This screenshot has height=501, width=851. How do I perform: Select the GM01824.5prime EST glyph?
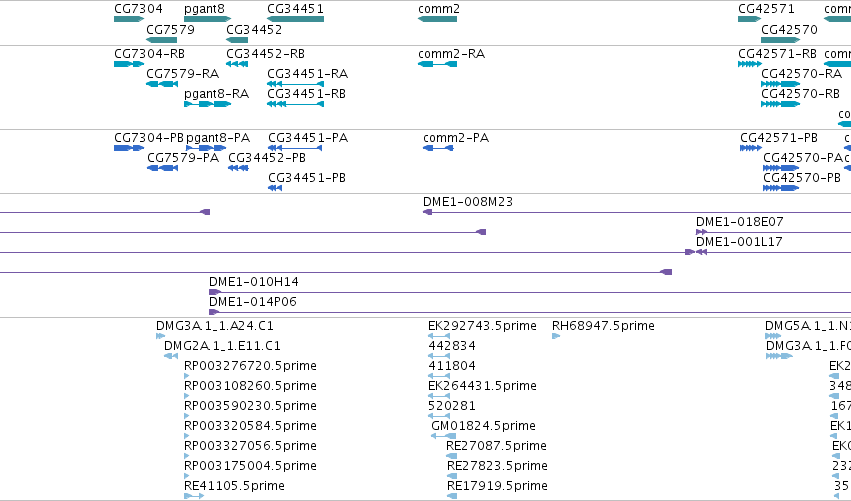(443, 436)
